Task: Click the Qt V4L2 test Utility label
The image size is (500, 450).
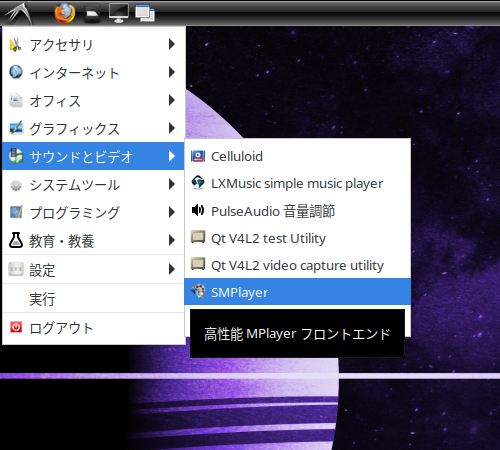Action: pos(268,238)
